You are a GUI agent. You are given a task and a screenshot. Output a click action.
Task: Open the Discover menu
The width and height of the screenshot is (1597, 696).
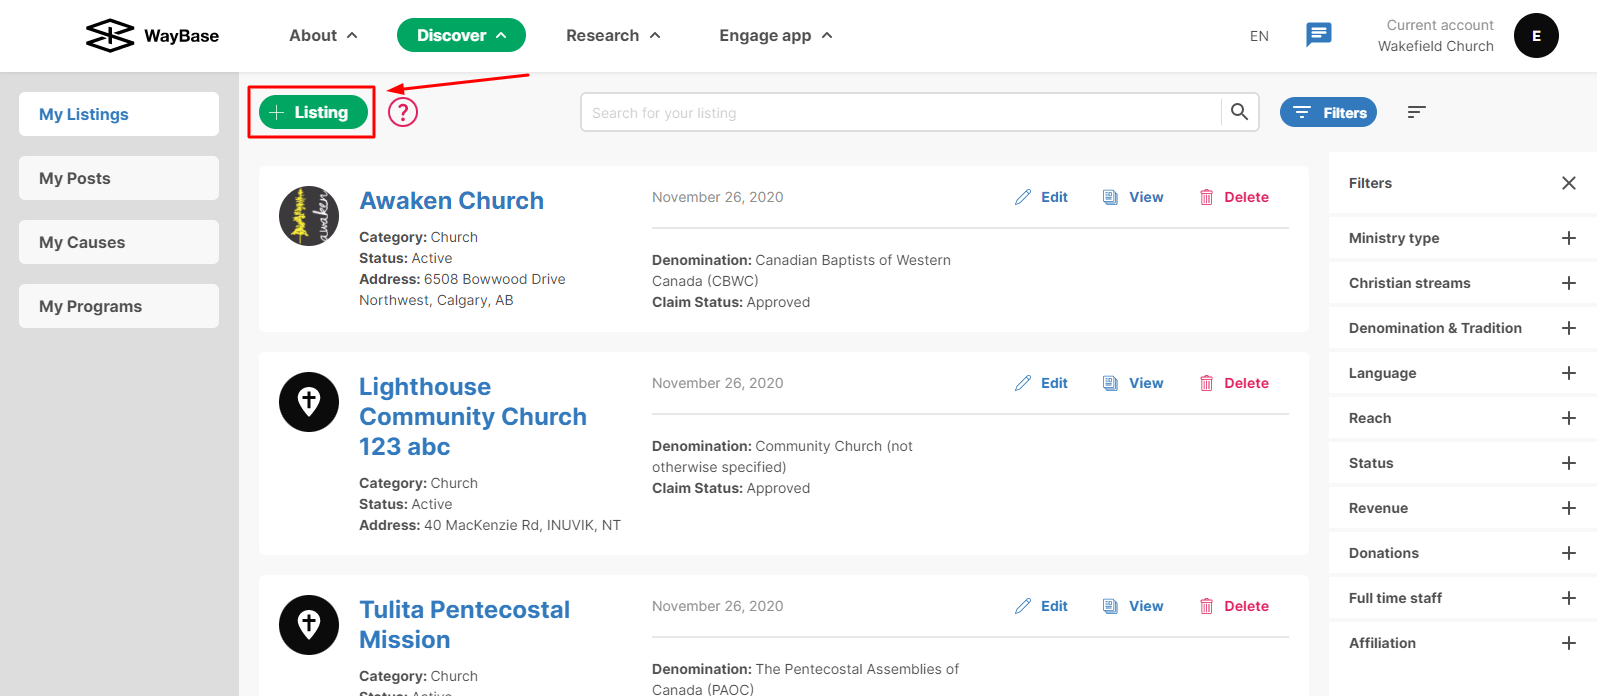(461, 35)
